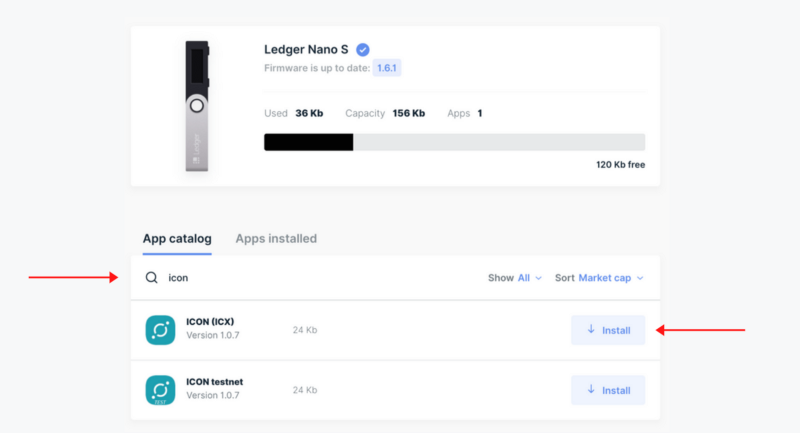Open the Sort Market cap dropdown
Image resolution: width=800 pixels, height=433 pixels.
pos(599,278)
